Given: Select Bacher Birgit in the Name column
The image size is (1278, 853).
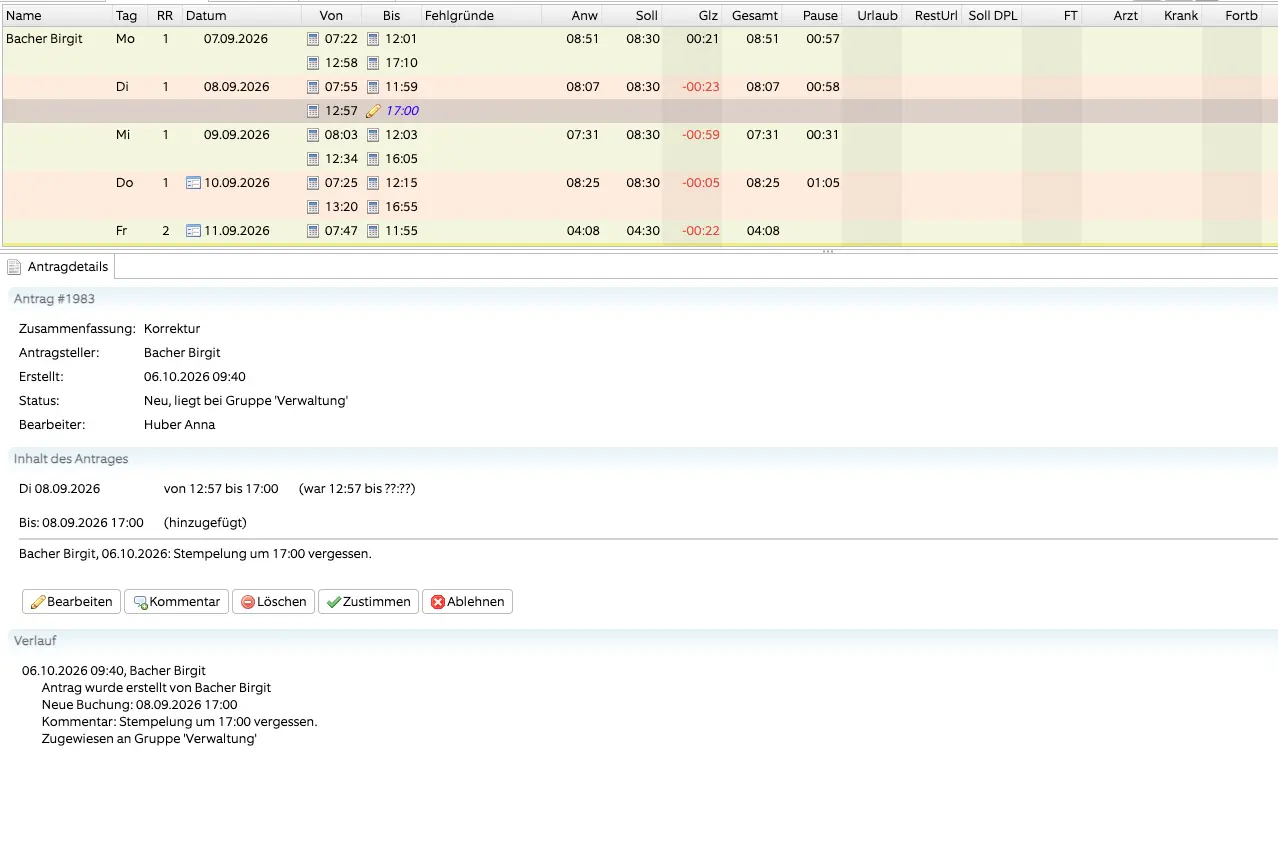Looking at the screenshot, I should coord(45,39).
